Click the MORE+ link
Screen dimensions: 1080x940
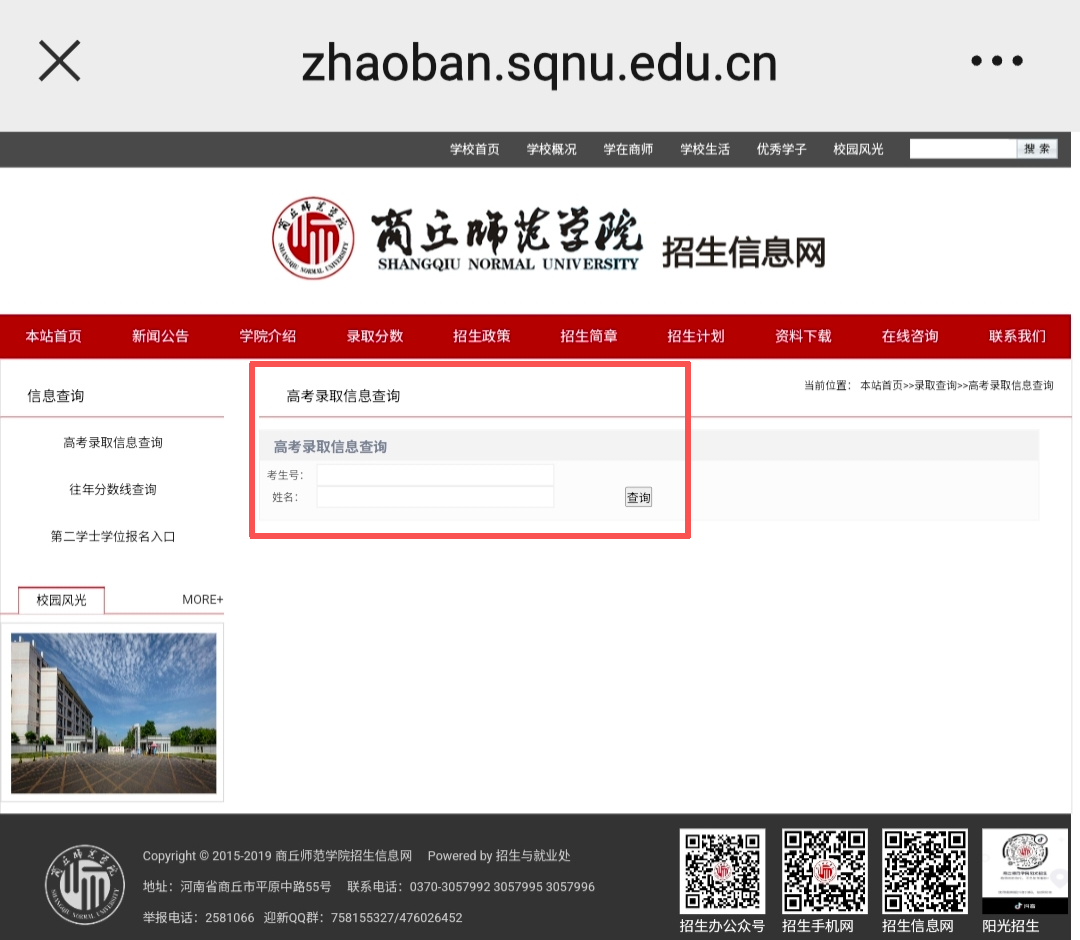(202, 600)
